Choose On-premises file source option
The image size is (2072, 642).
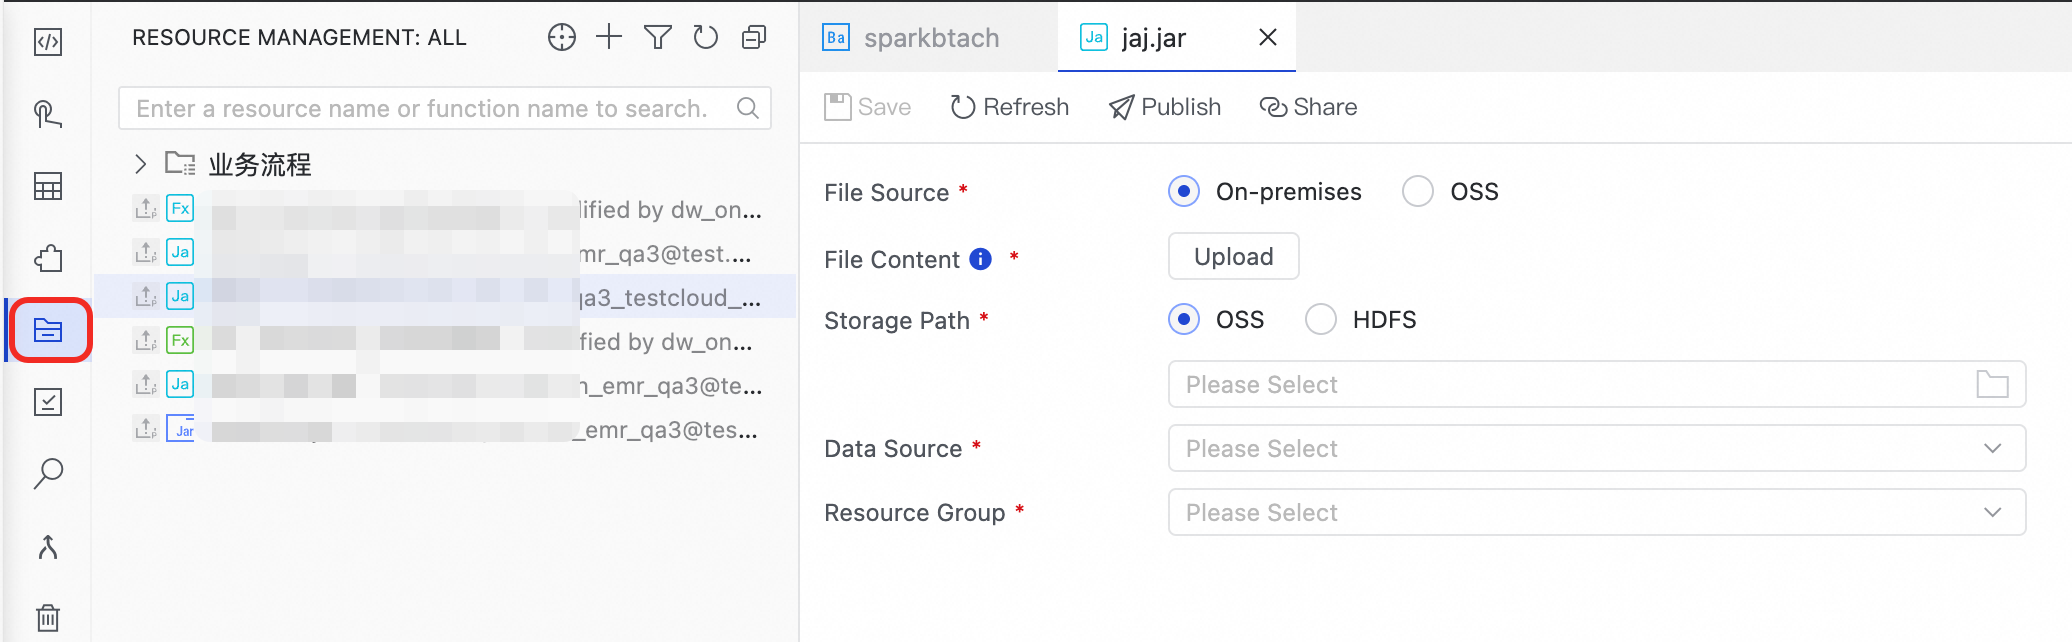(x=1184, y=191)
